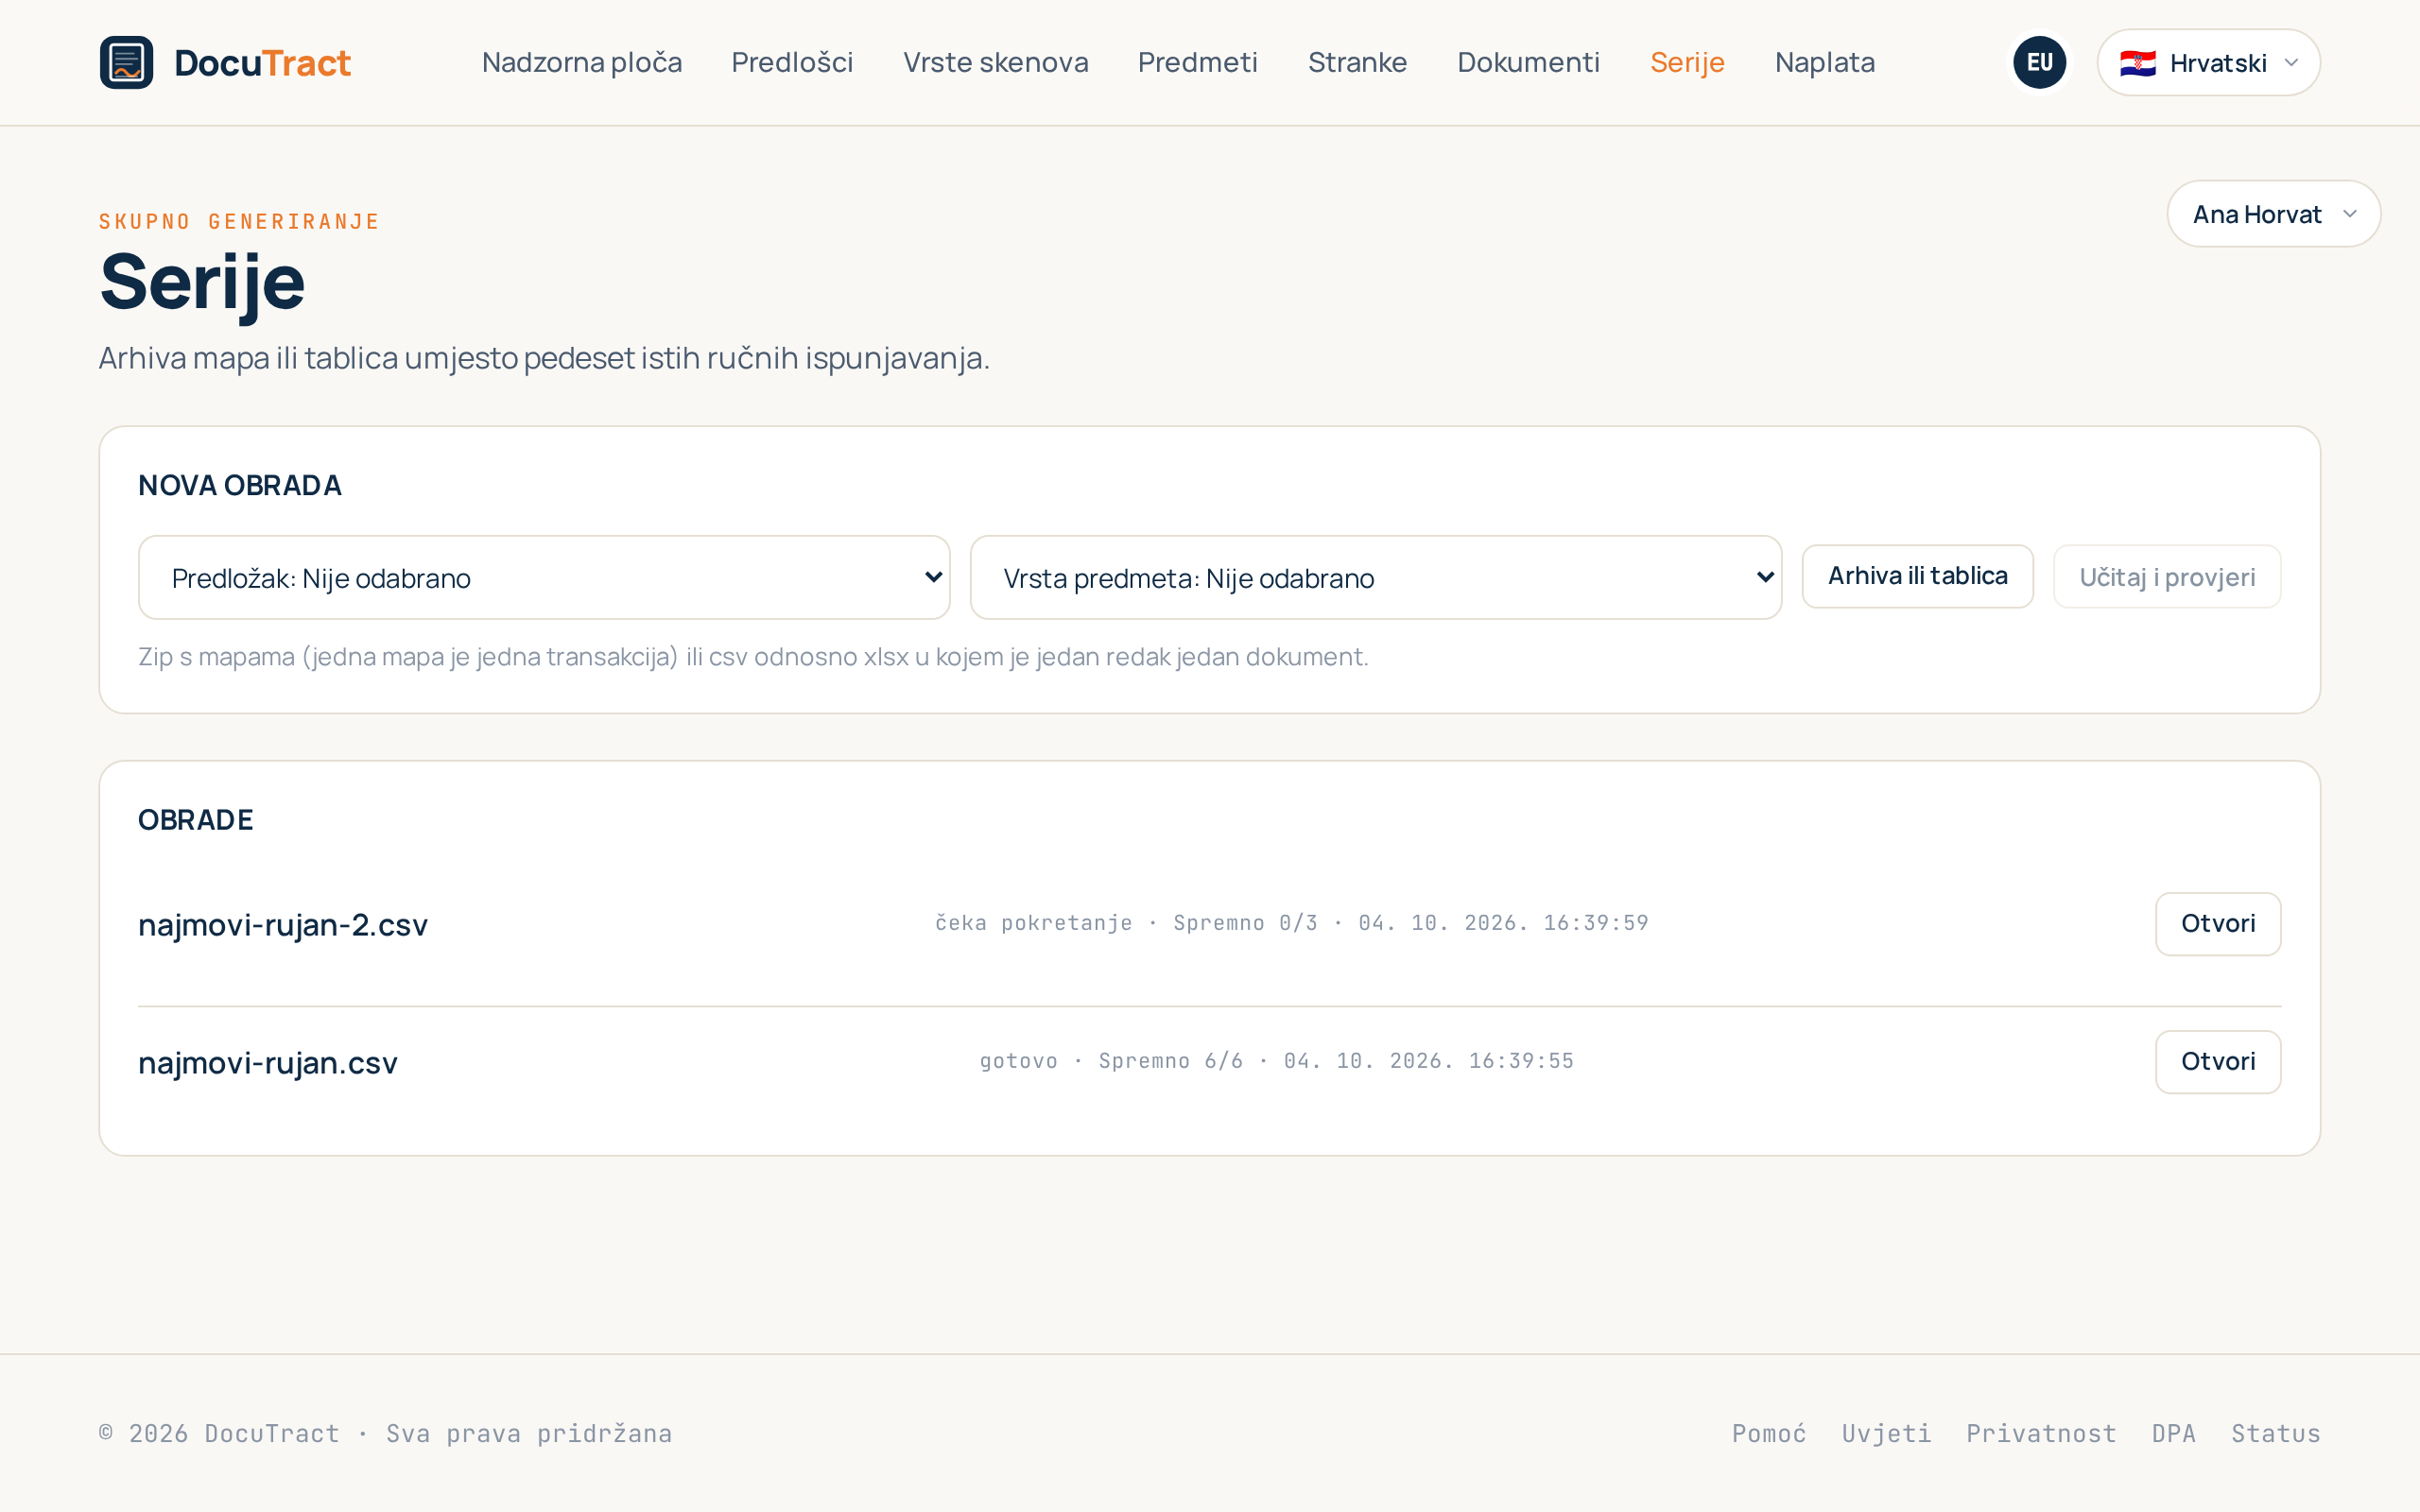This screenshot has height=1512, width=2420.
Task: Open the Hrvatski language dropdown
Action: click(2208, 62)
